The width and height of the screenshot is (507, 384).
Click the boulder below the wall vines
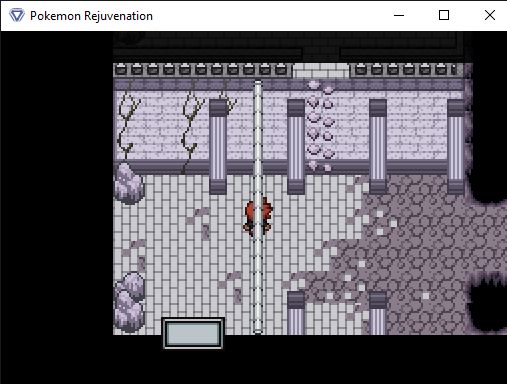(129, 183)
